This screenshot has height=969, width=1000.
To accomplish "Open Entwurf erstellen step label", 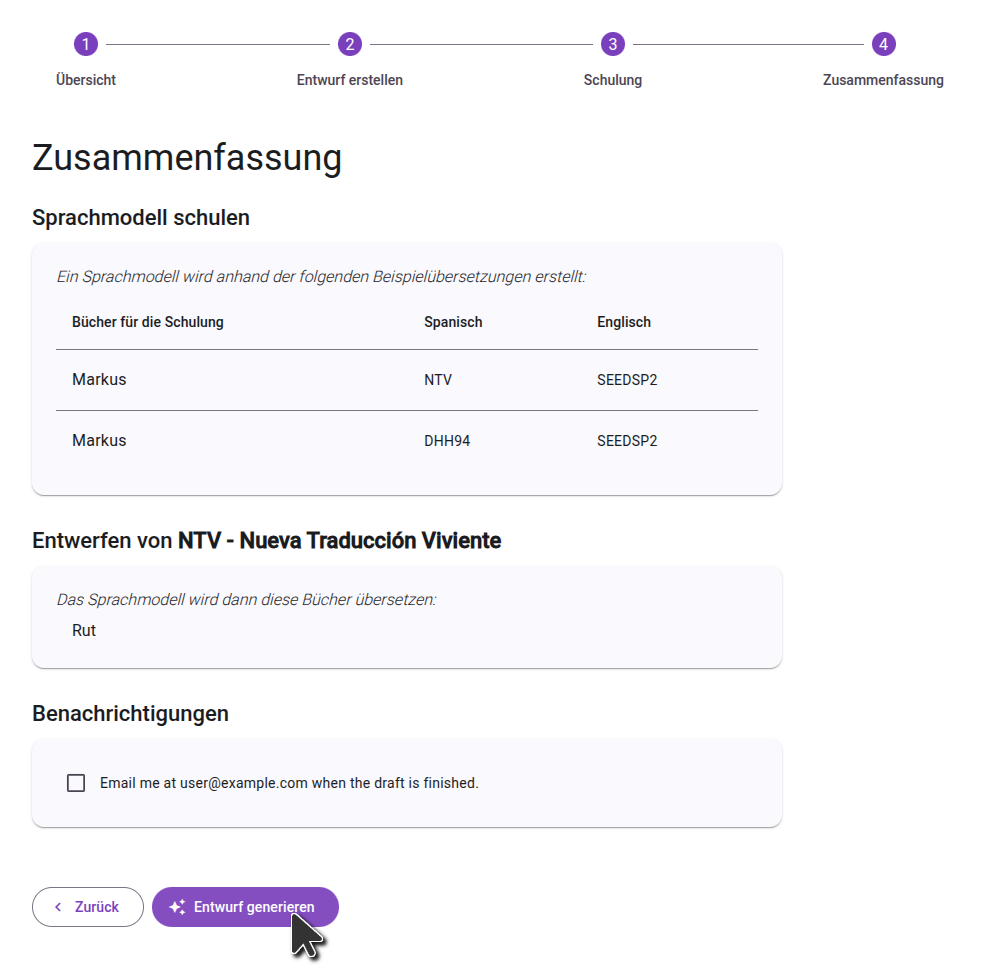I will click(349, 80).
